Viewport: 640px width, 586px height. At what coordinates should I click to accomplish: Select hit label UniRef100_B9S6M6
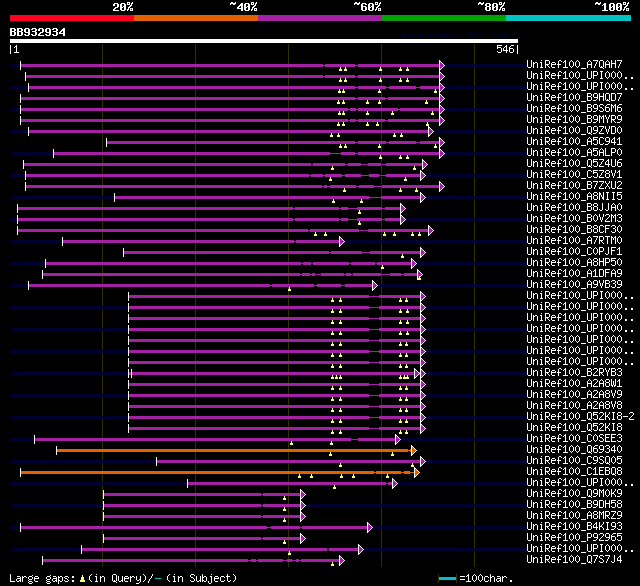574,109
